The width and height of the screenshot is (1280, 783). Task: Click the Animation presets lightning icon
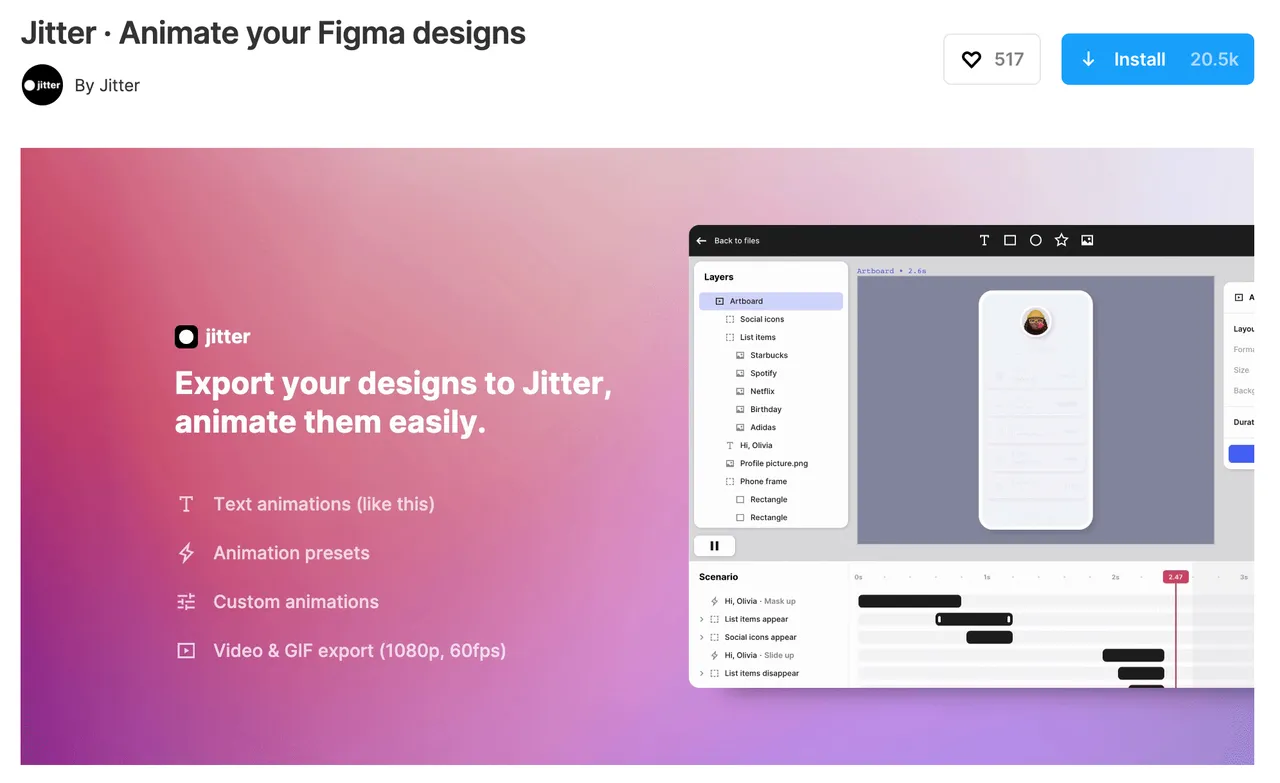coord(186,553)
